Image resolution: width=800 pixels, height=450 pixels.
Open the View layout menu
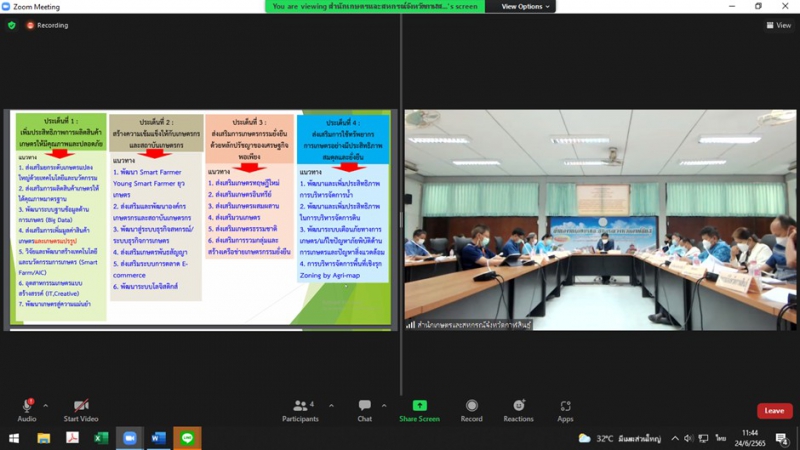coord(777,25)
